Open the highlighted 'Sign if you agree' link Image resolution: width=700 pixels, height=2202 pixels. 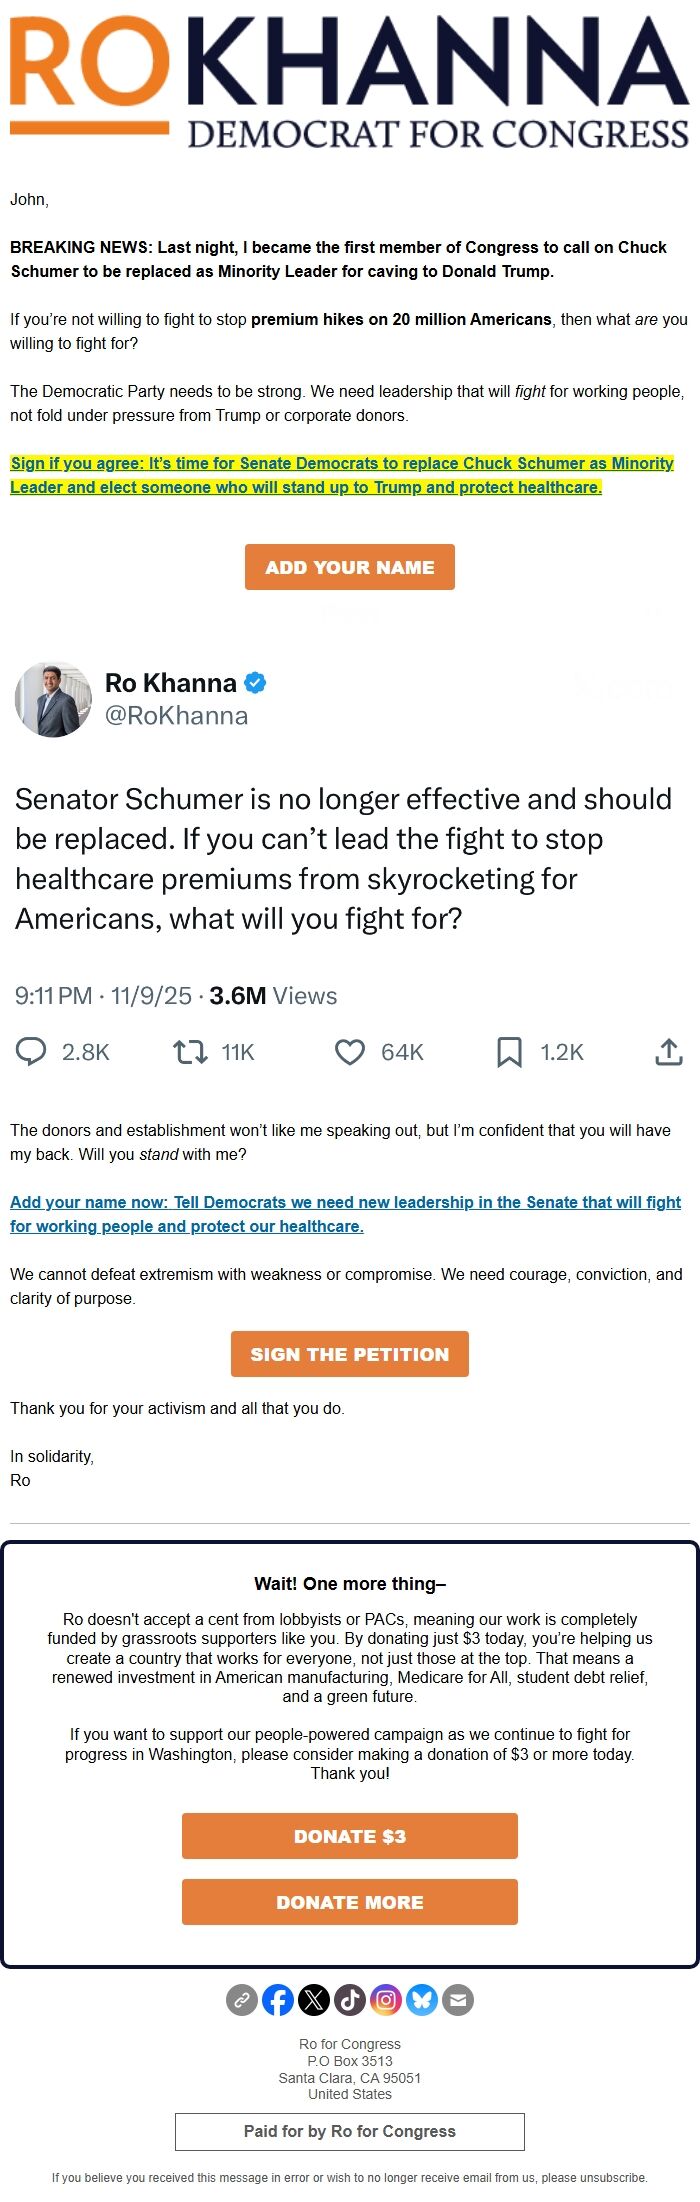[x=340, y=475]
